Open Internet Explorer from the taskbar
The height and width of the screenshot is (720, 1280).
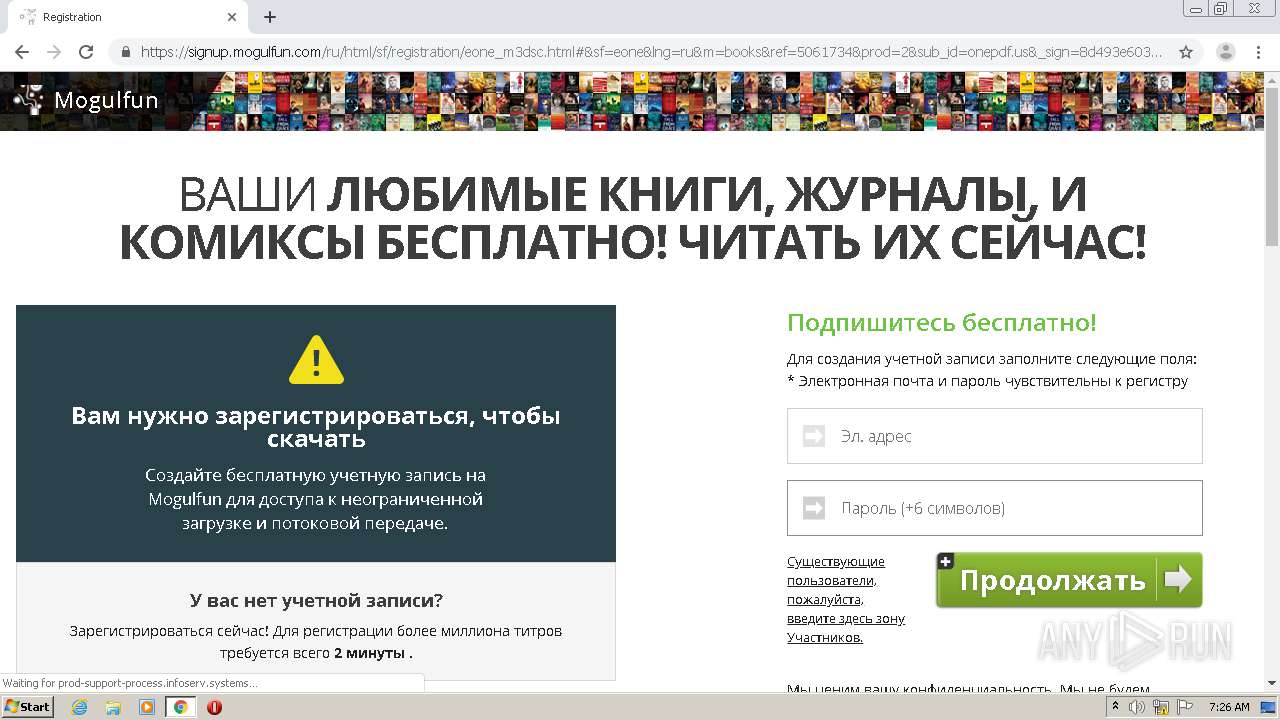click(80, 707)
